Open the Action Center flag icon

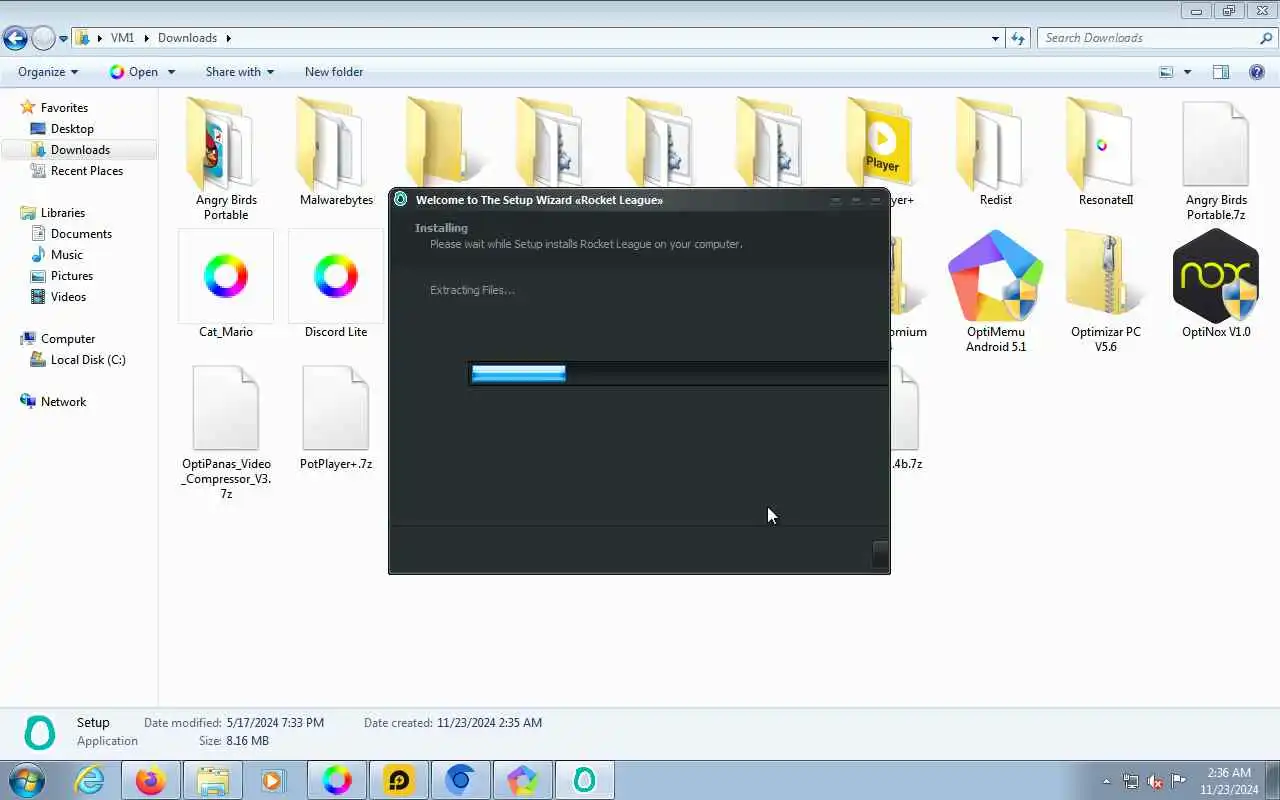pos(1179,781)
